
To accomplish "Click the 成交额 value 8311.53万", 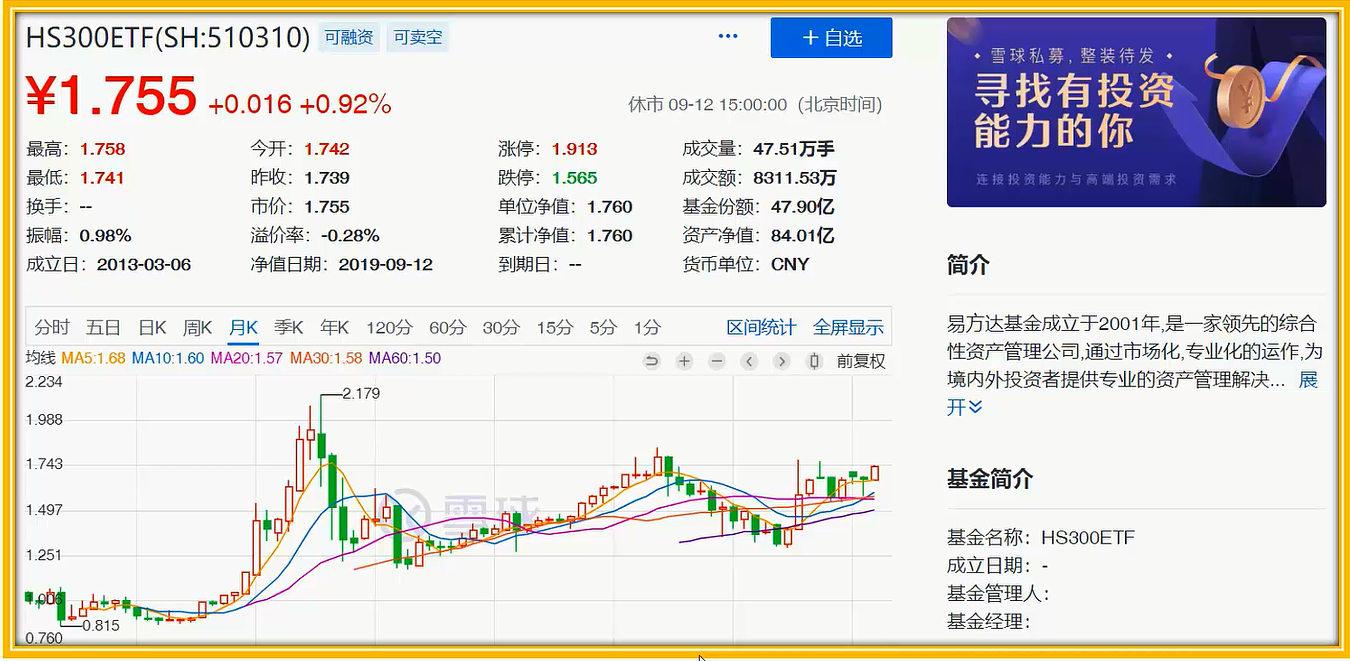I will coord(795,178).
